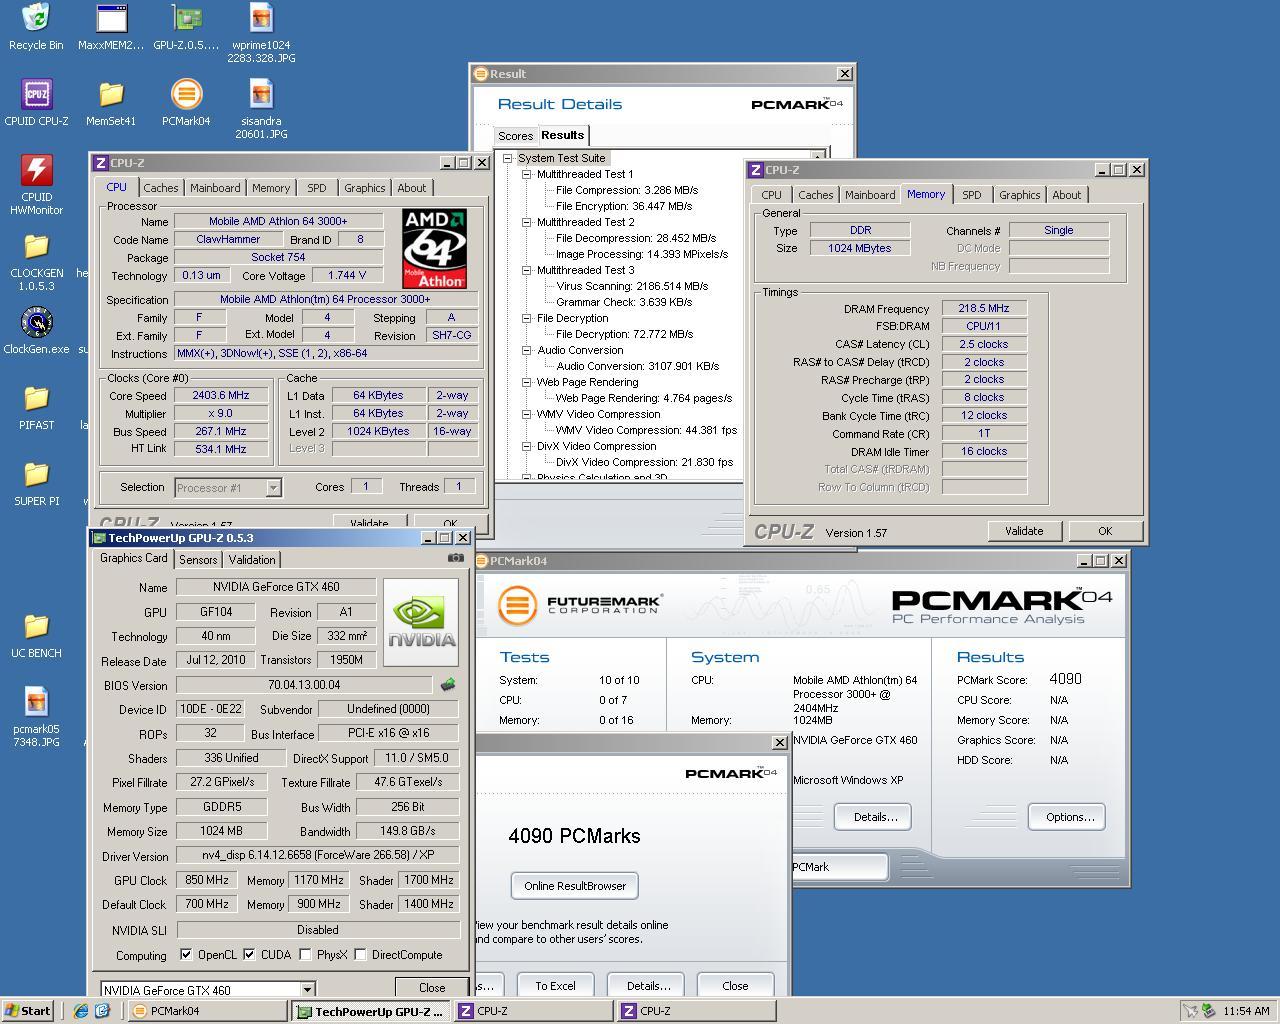Click Close button in GPU-Z

432,987
